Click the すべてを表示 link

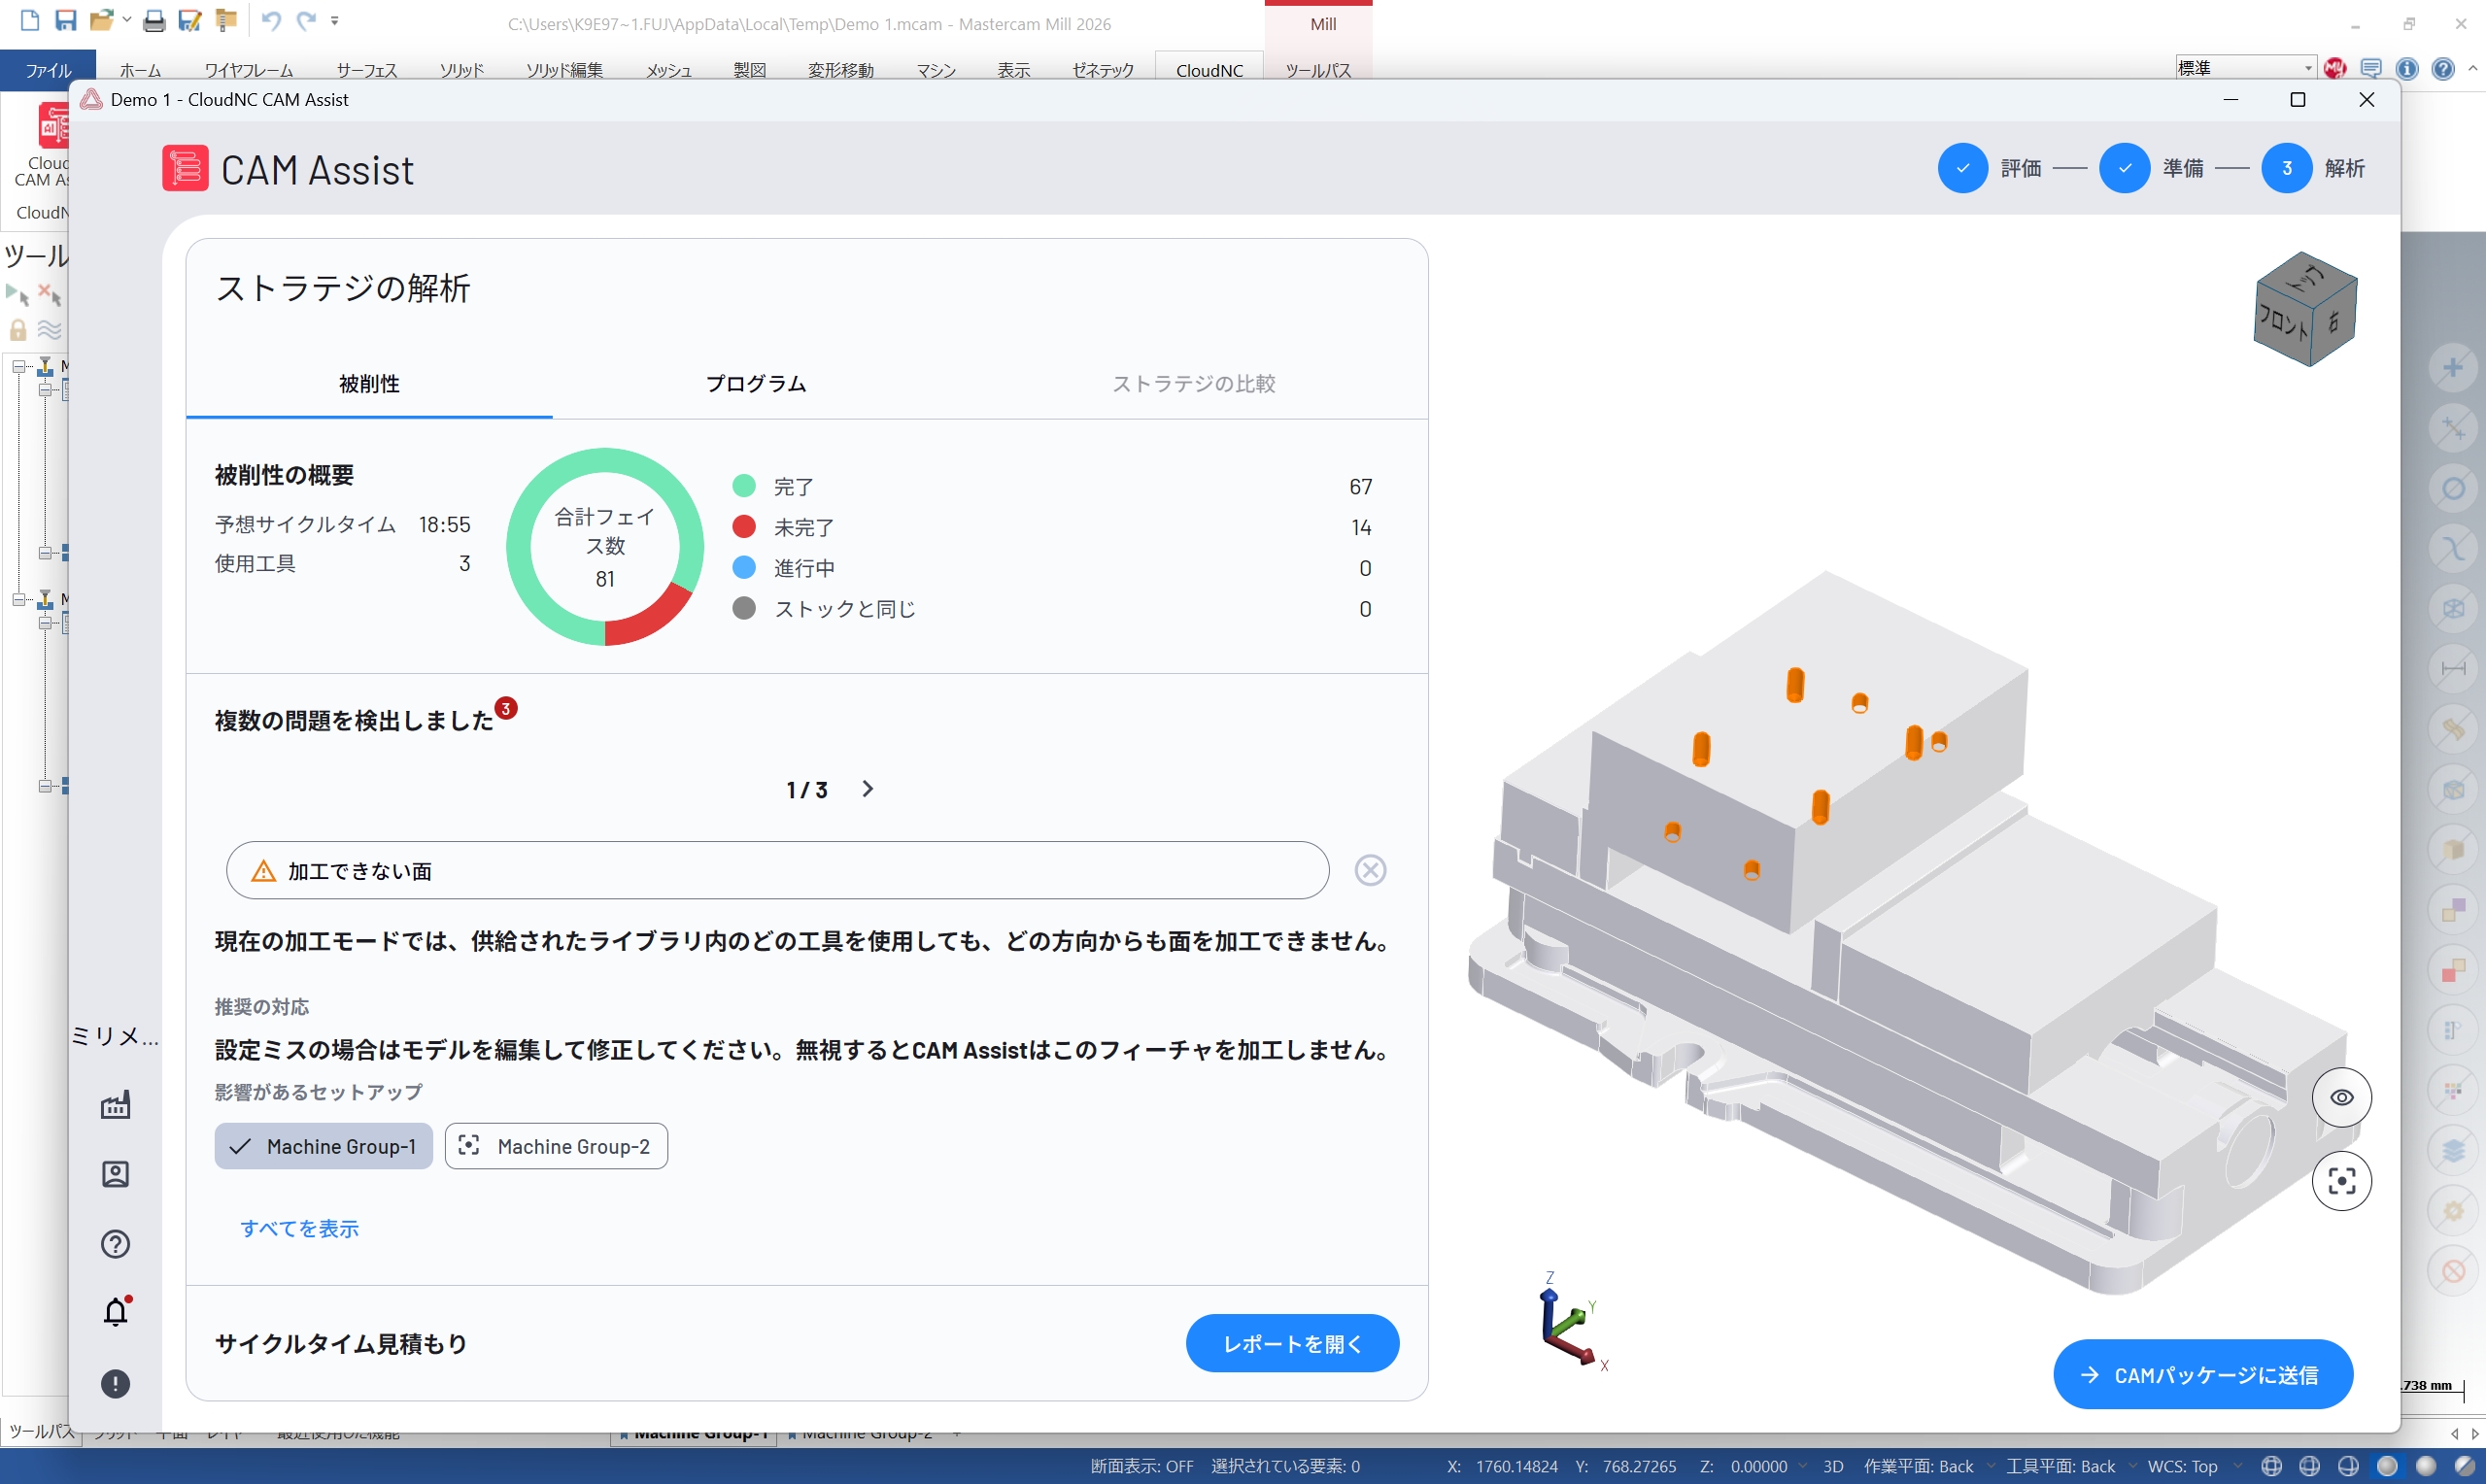[299, 1228]
